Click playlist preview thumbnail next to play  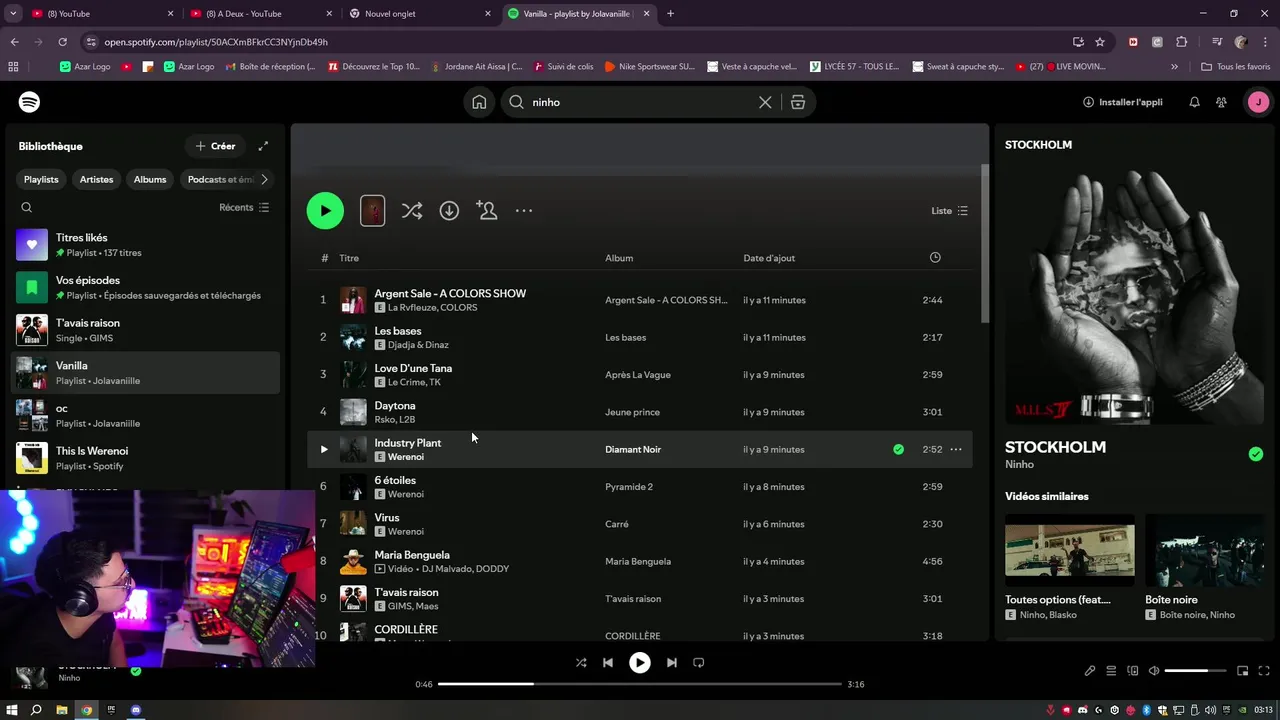pos(372,211)
